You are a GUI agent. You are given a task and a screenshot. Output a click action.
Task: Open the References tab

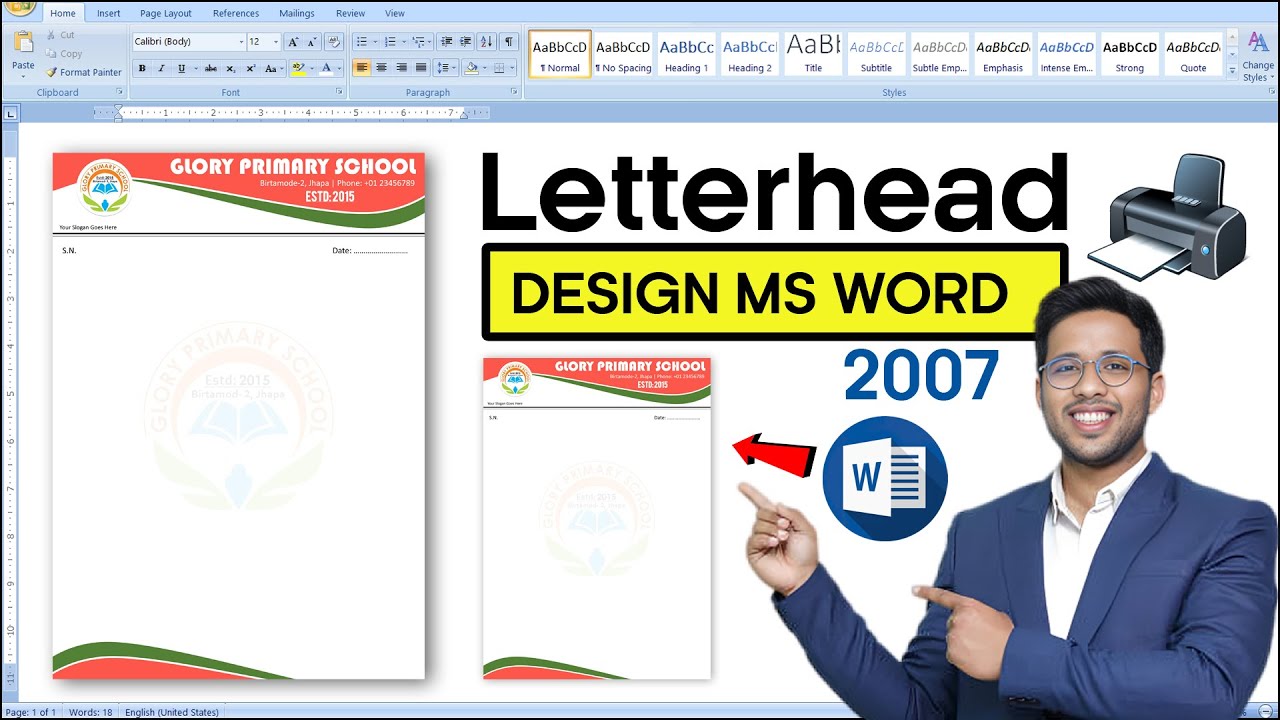(x=236, y=13)
